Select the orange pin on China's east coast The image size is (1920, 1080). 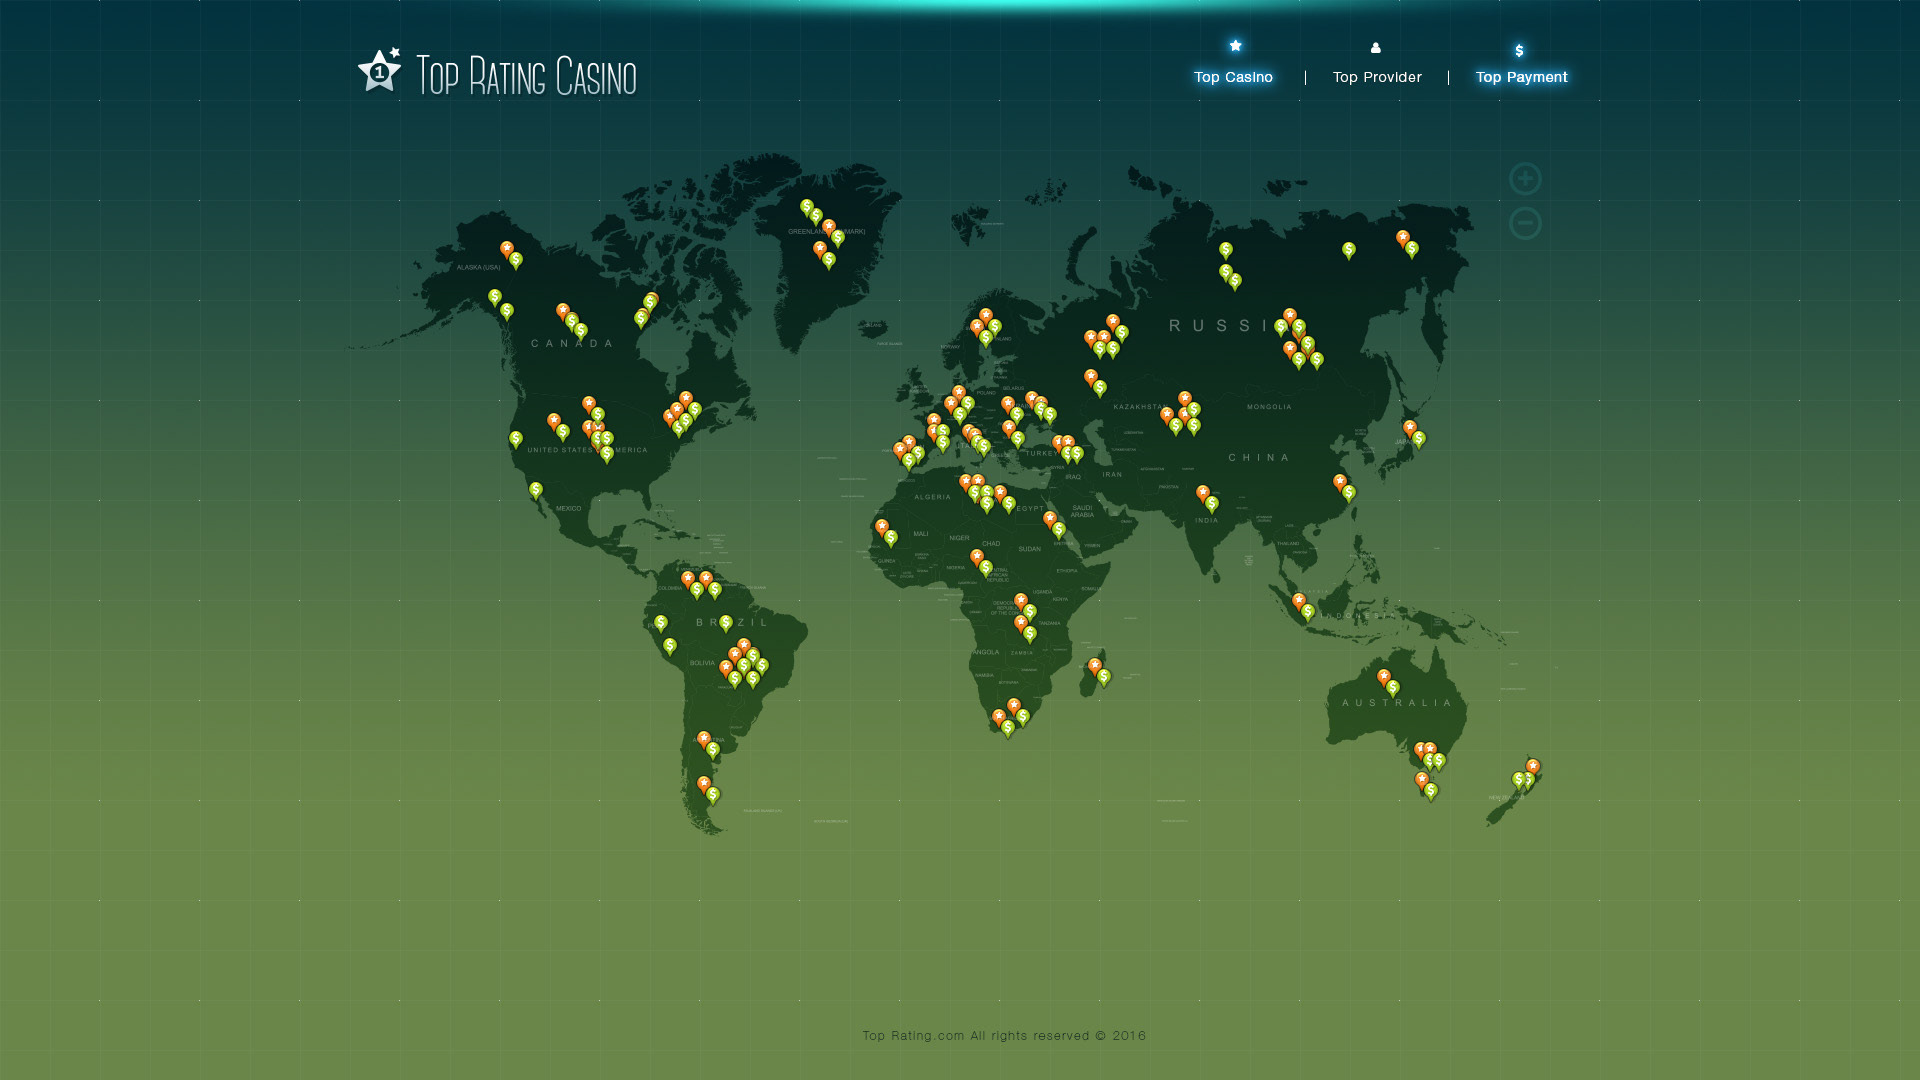(x=1340, y=481)
